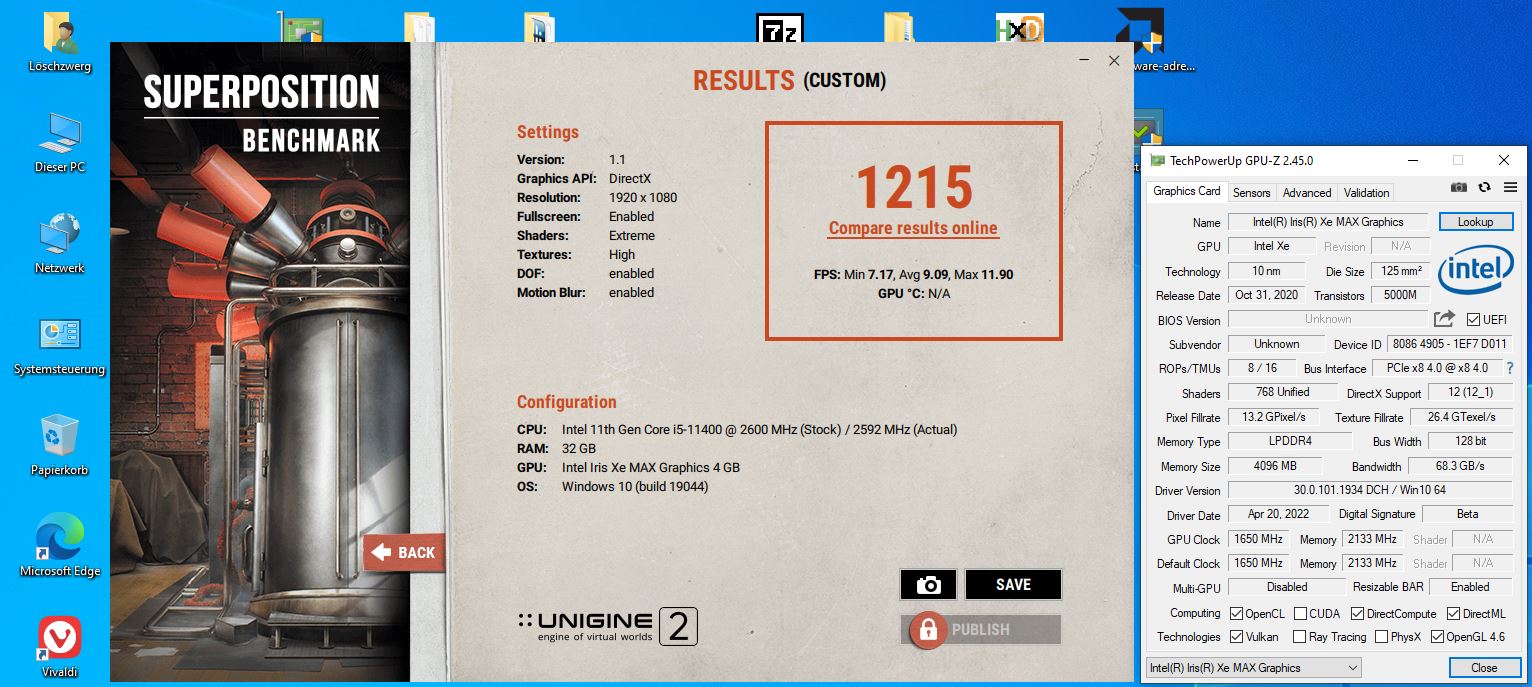The height and width of the screenshot is (687, 1532).
Task: Click the Memory Size 4096 MB field
Action: coord(1275,466)
